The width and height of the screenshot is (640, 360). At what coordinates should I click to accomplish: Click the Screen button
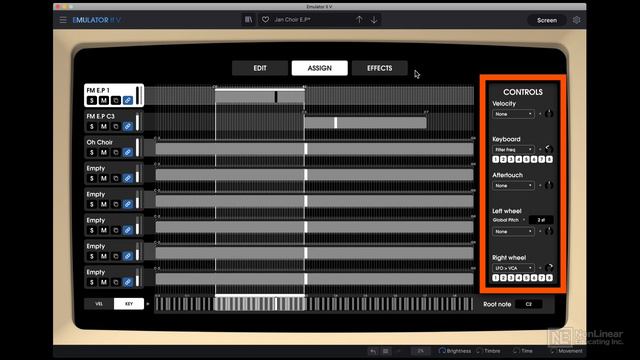[x=547, y=20]
